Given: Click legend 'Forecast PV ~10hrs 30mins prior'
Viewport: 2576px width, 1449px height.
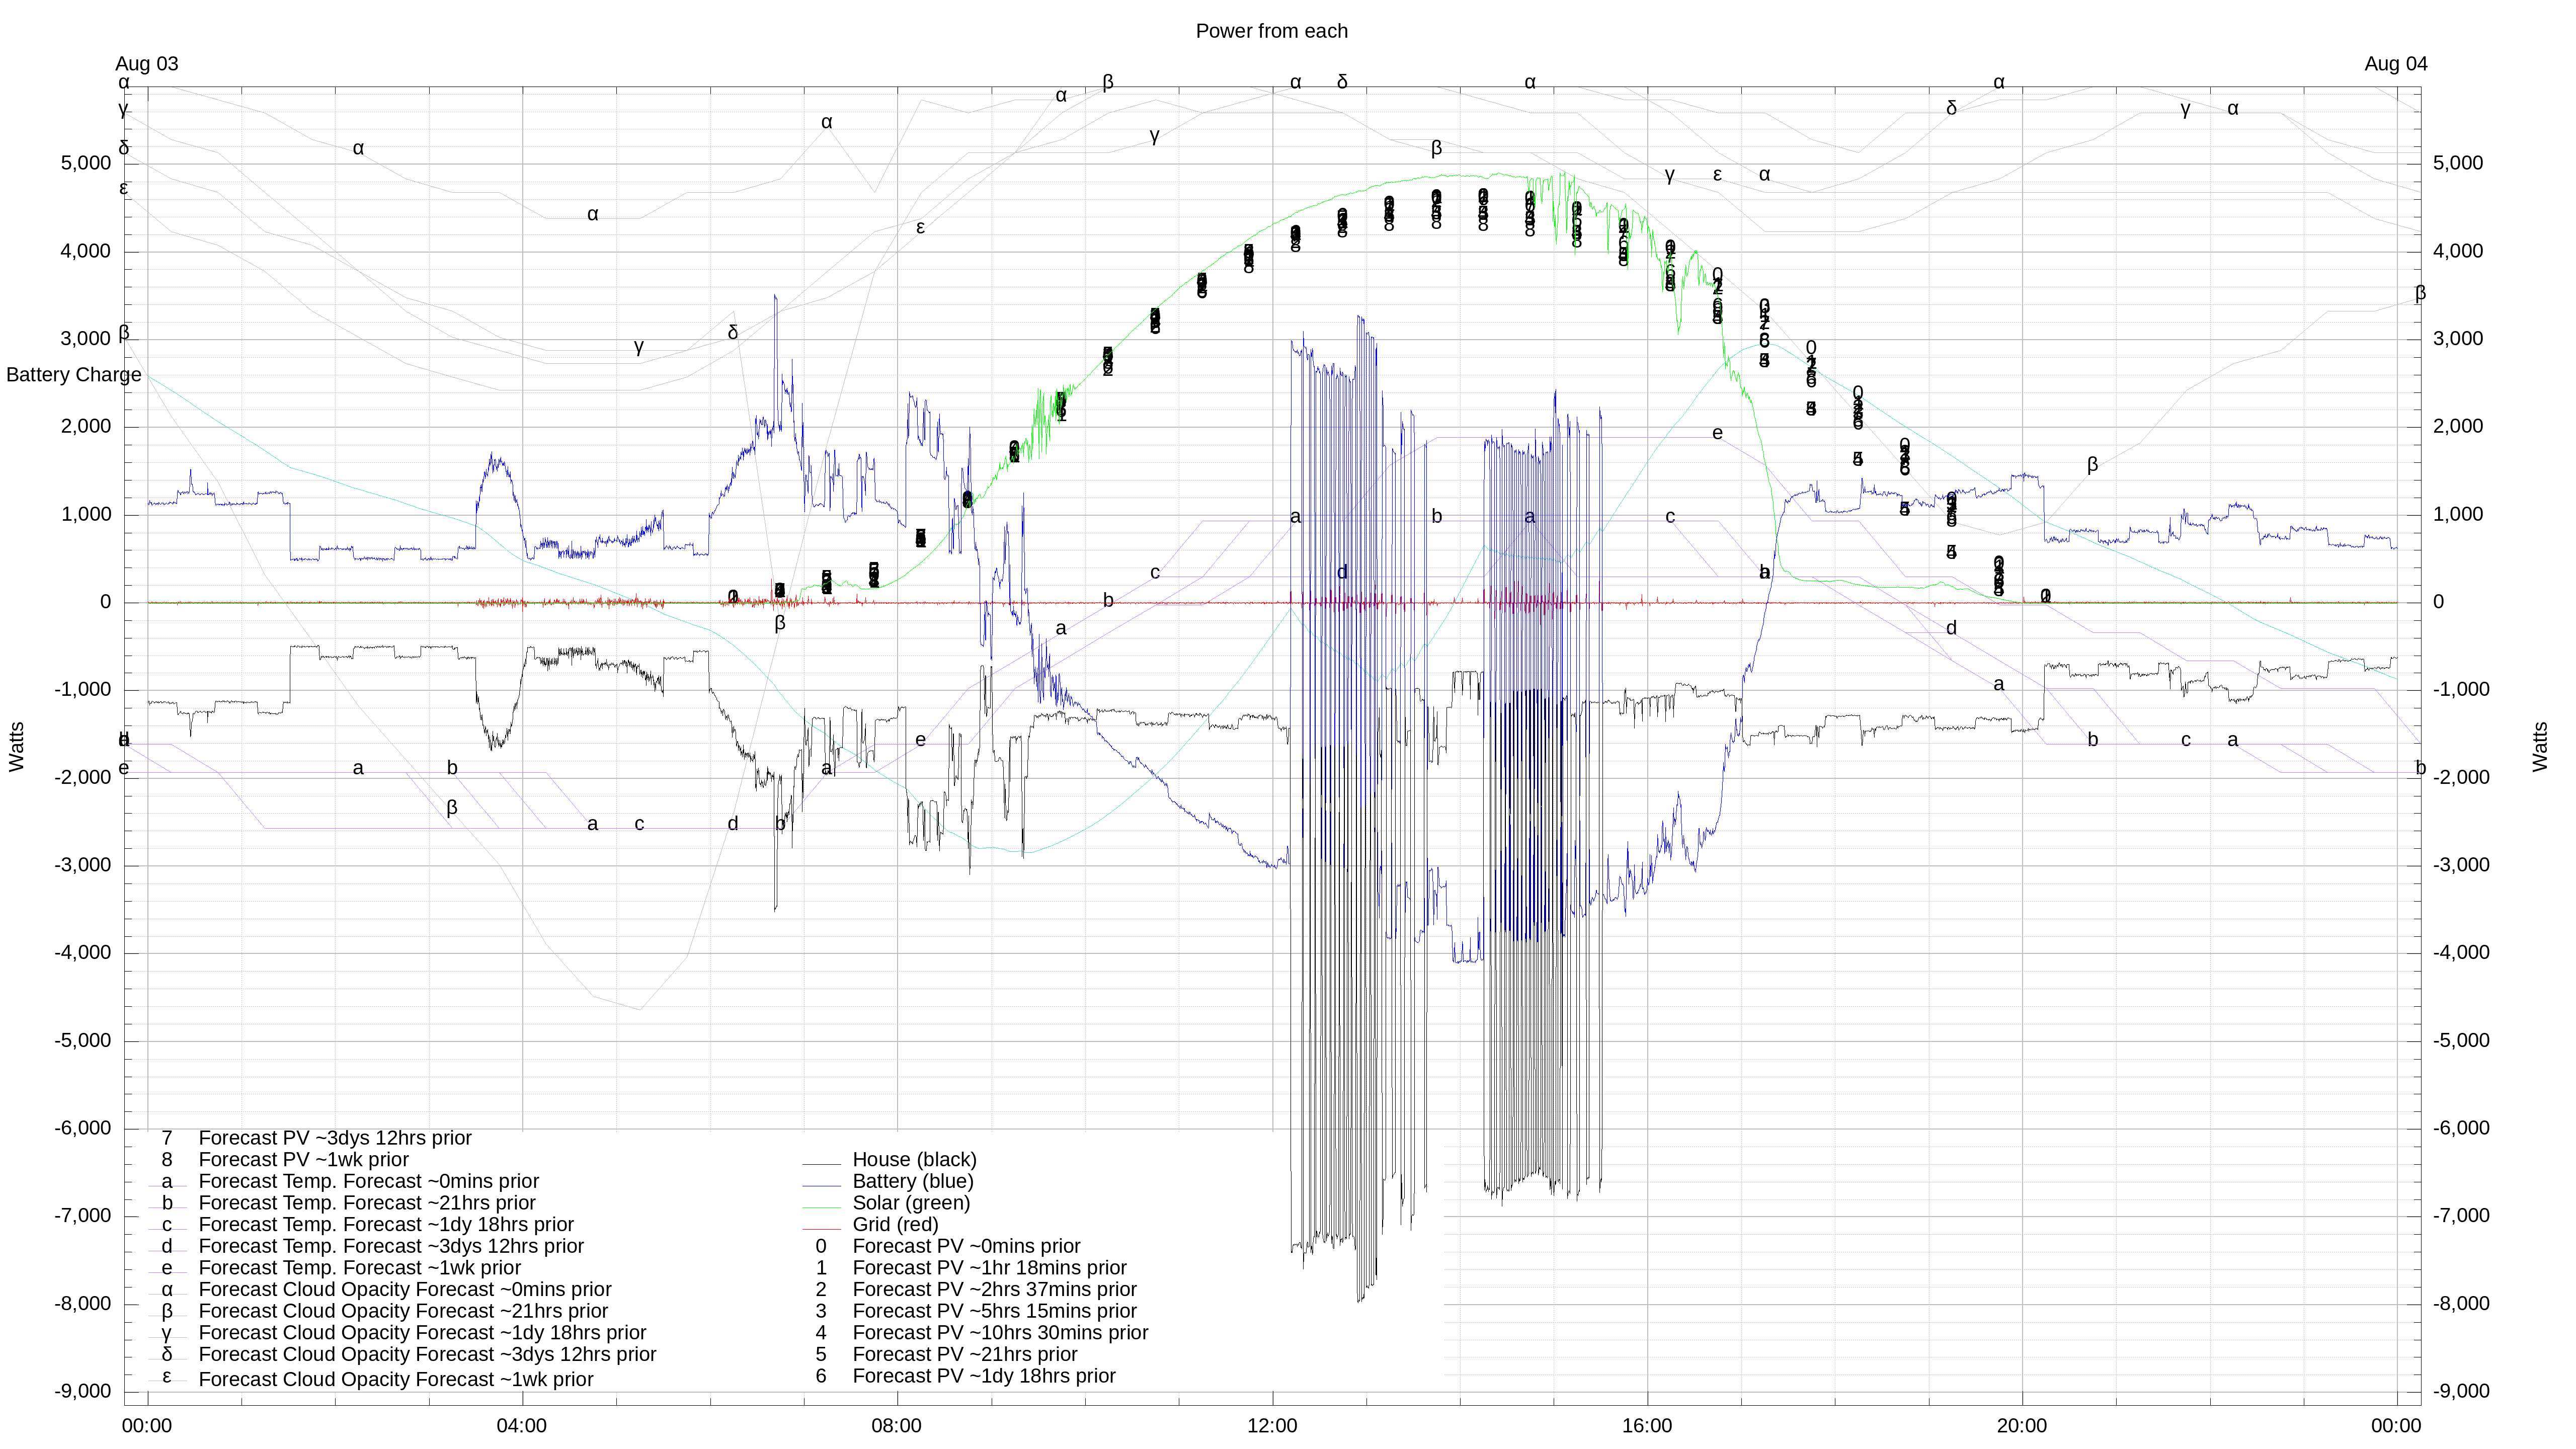Looking at the screenshot, I should coord(1000,1333).
